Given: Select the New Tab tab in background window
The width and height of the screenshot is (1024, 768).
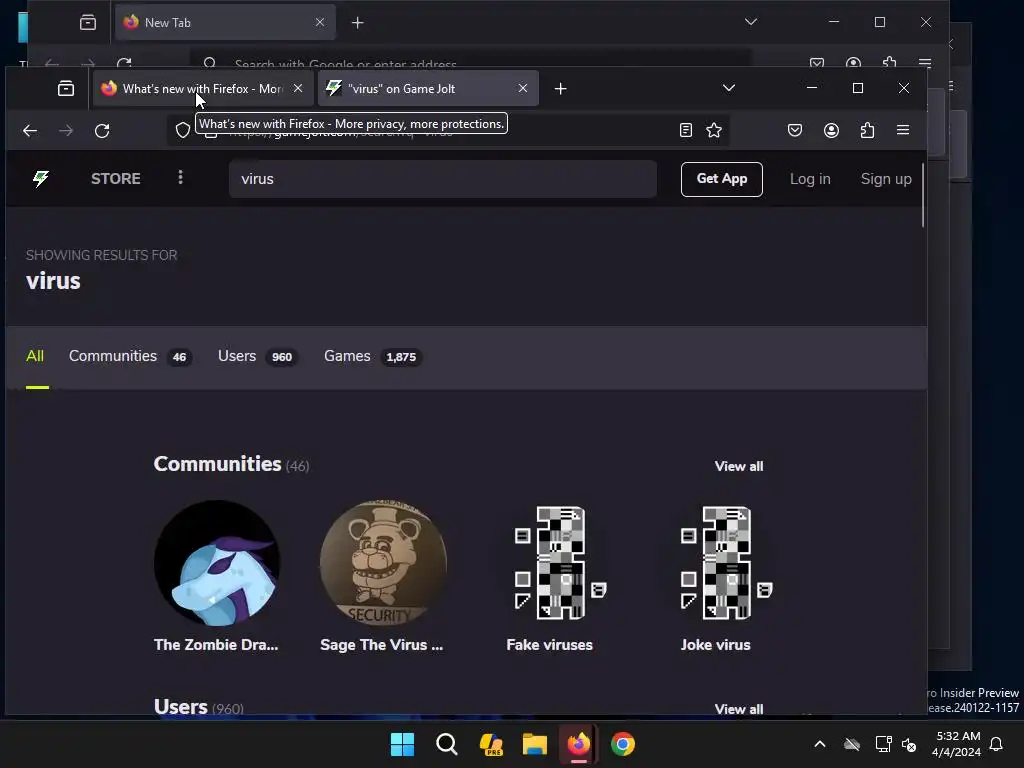Looking at the screenshot, I should [x=225, y=22].
